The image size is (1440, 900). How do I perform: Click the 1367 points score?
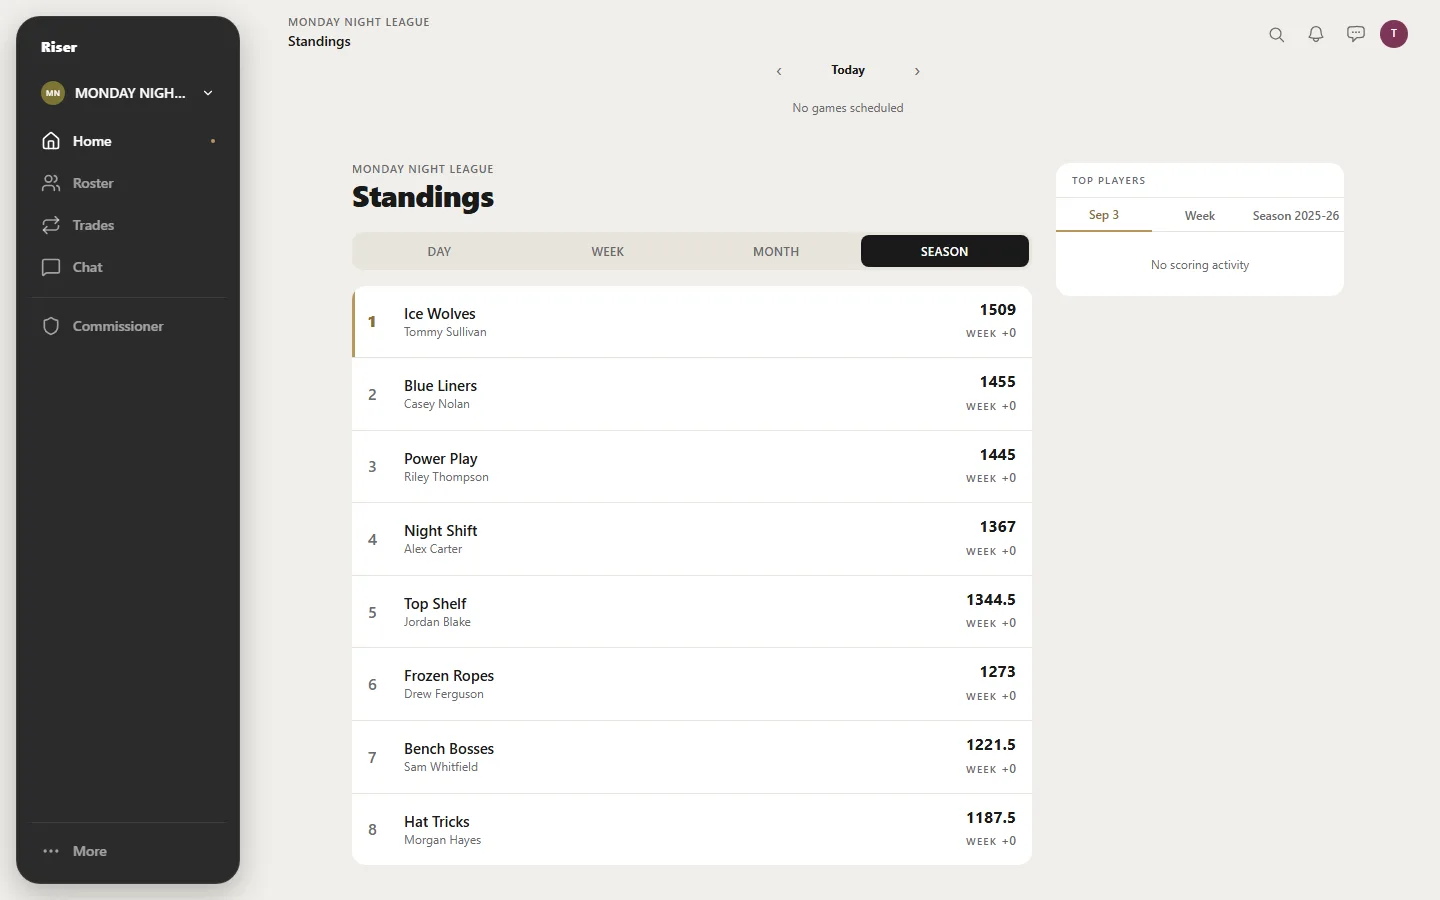click(998, 527)
